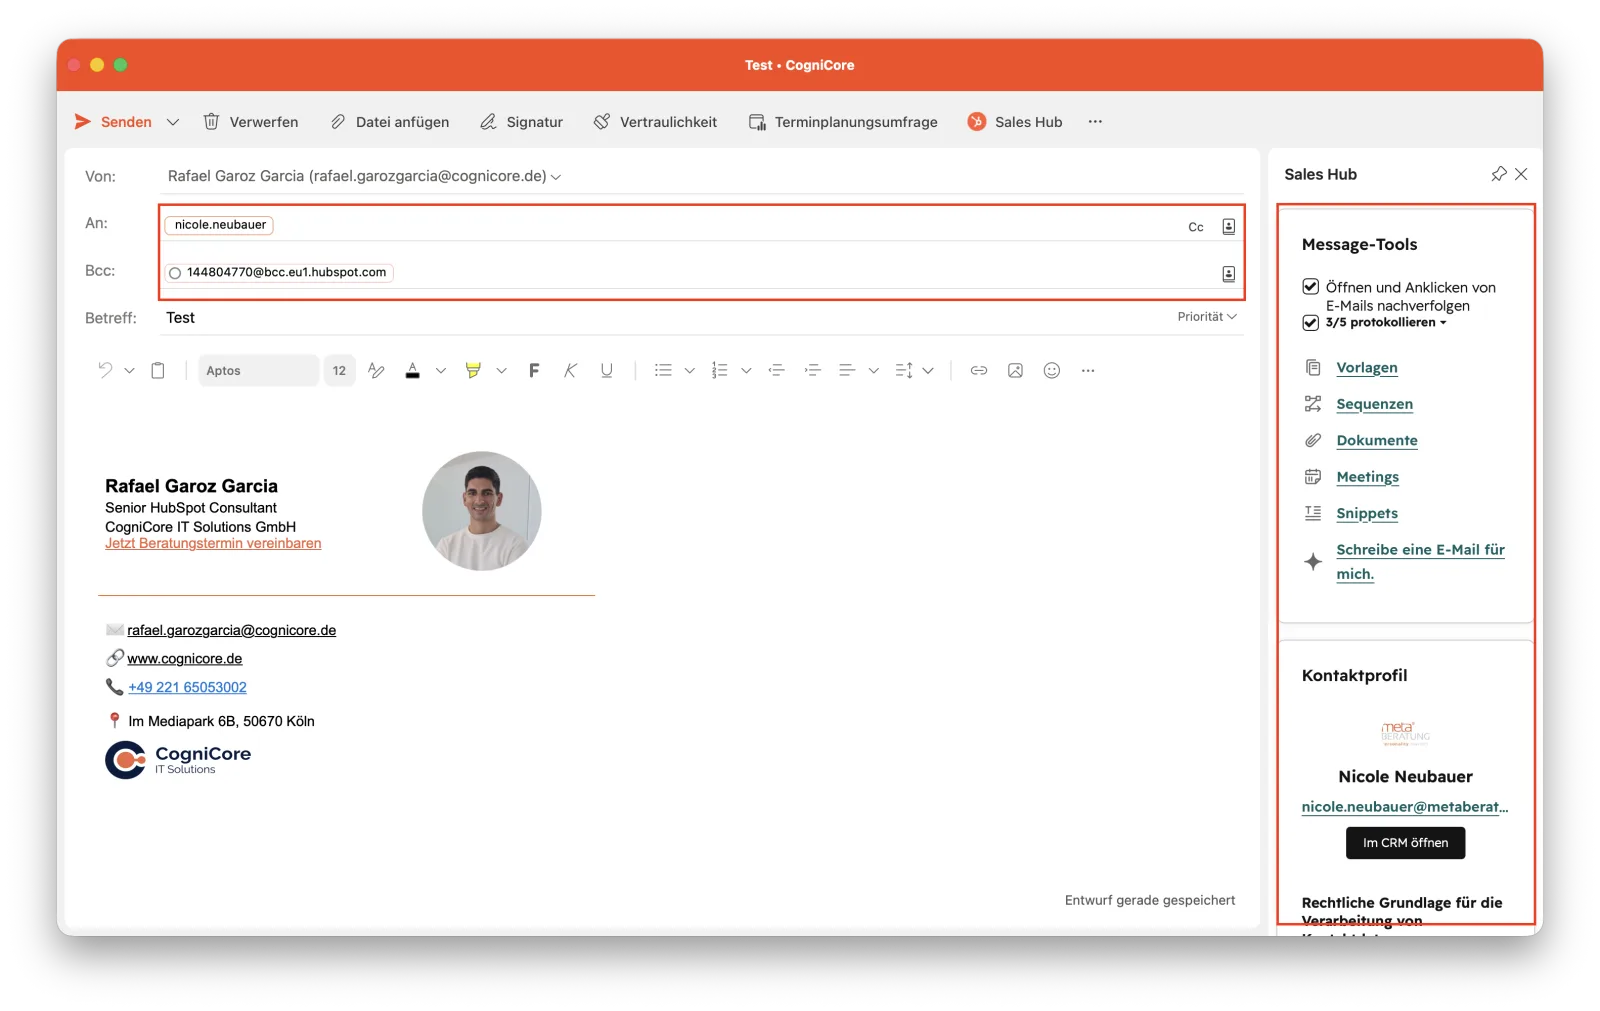Toggle underline formatting
The width and height of the screenshot is (1600, 1011).
[x=606, y=371]
